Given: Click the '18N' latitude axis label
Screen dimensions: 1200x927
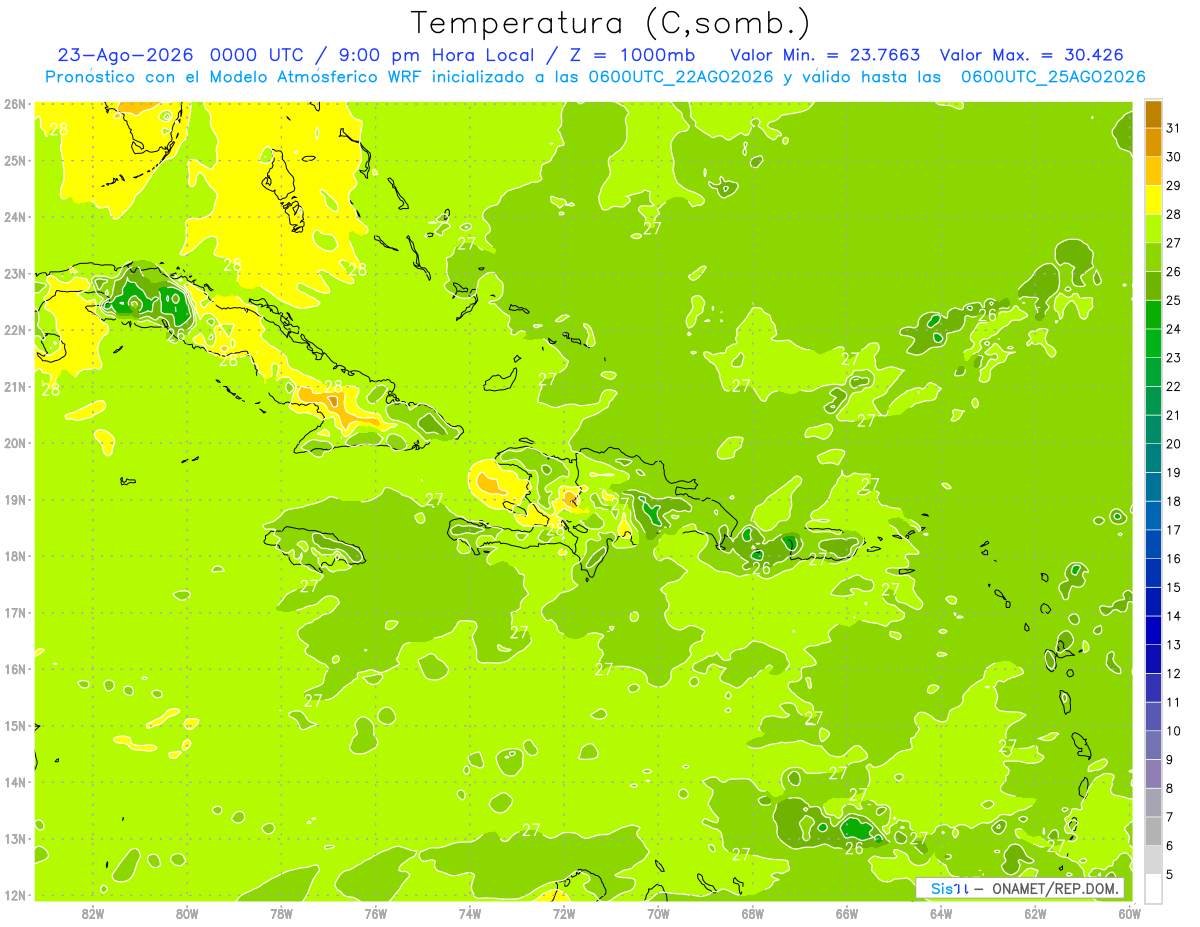Looking at the screenshot, I should click(14, 555).
